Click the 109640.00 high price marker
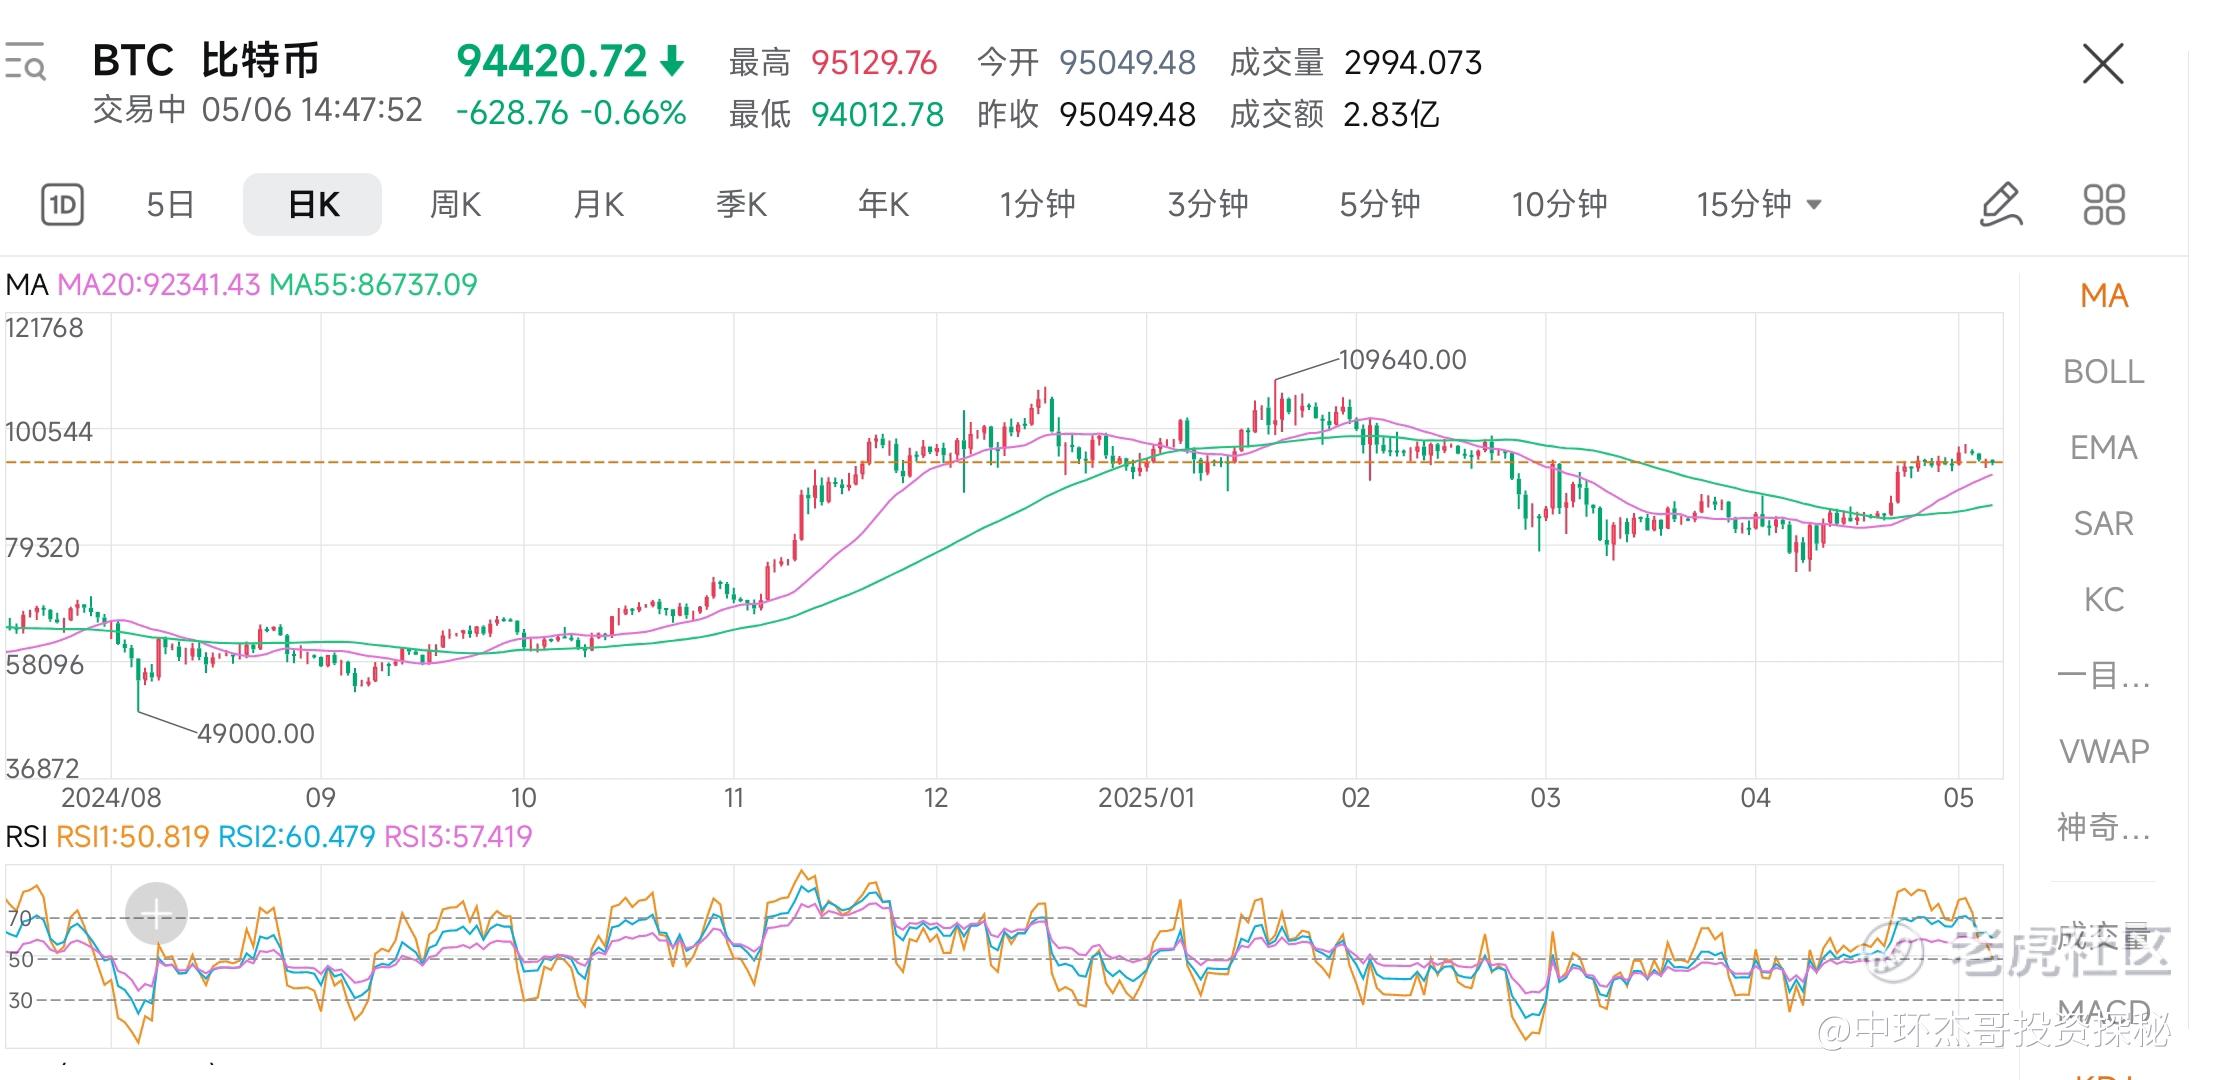The image size is (2215, 1080). tap(1402, 360)
